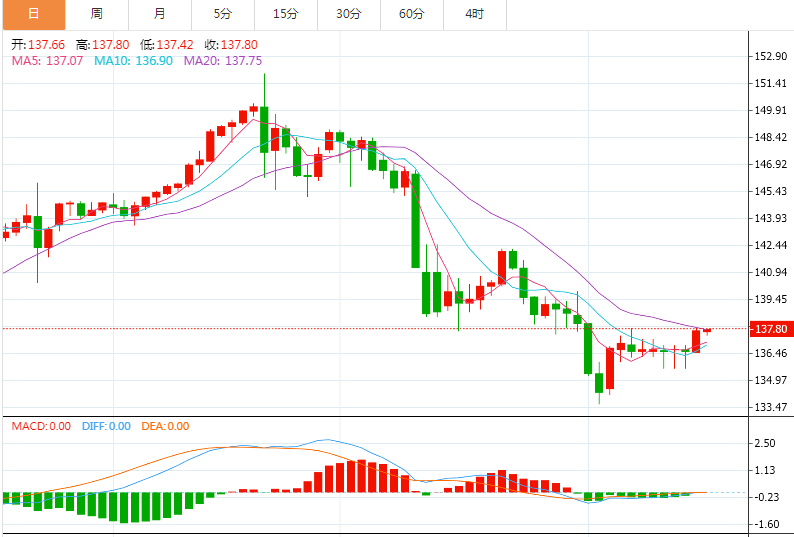The image size is (794, 537).
Task: Switch to the 周 weekly tab
Action: 97,14
